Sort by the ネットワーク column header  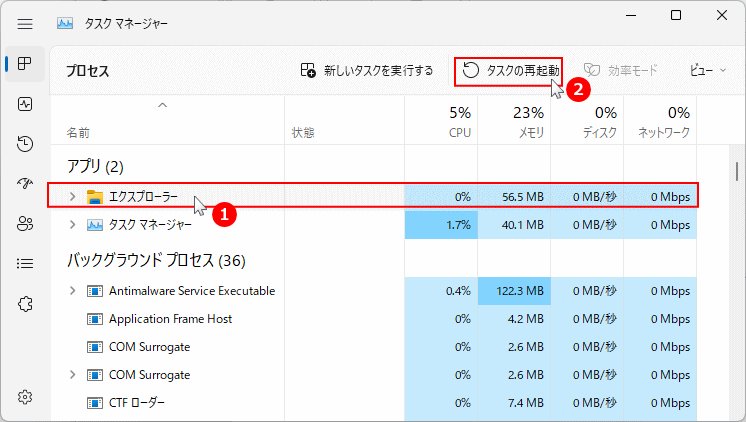664,132
